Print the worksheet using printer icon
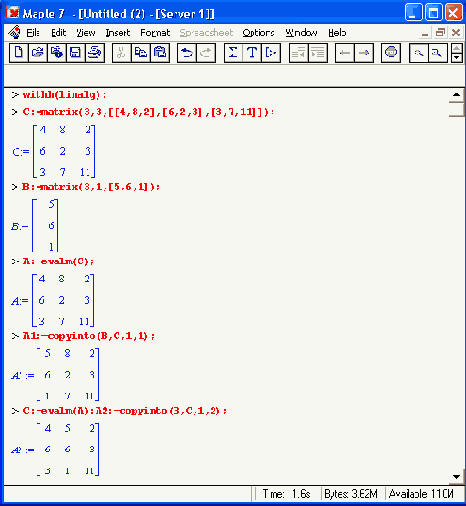Screen dimensions: 466x506 pyautogui.click(x=95, y=53)
